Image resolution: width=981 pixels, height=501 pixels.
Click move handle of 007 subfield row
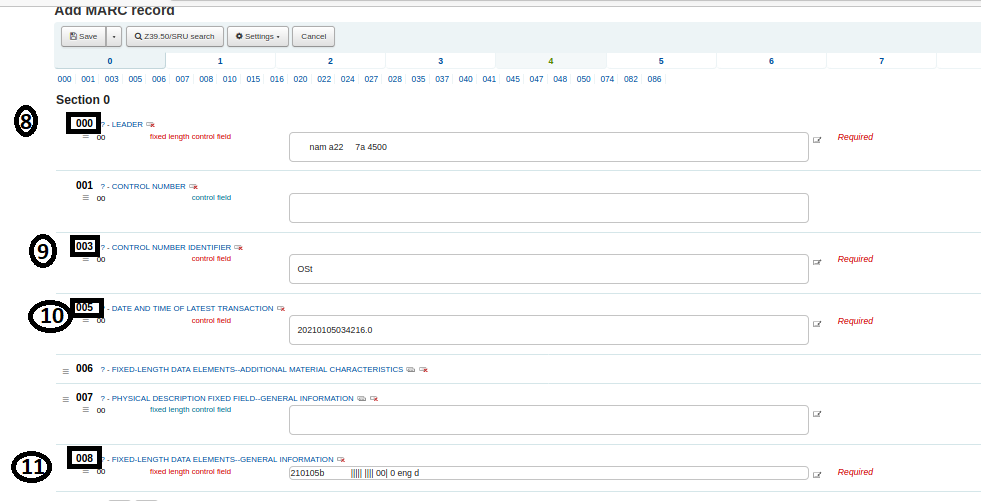coord(86,410)
